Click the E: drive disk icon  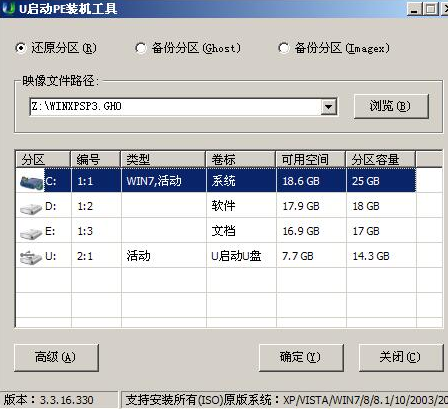pyautogui.click(x=31, y=233)
